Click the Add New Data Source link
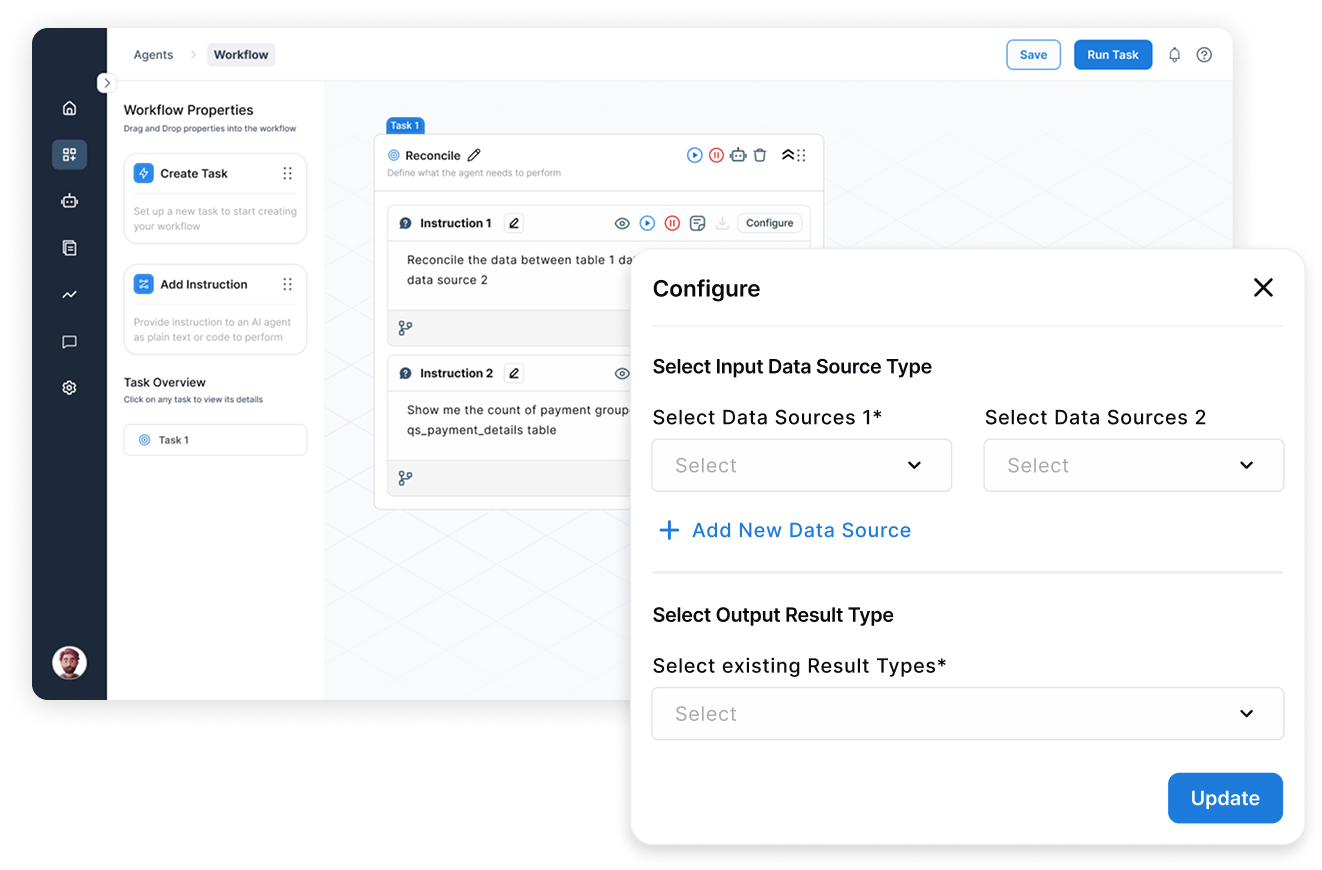The image size is (1322, 870). tap(785, 530)
